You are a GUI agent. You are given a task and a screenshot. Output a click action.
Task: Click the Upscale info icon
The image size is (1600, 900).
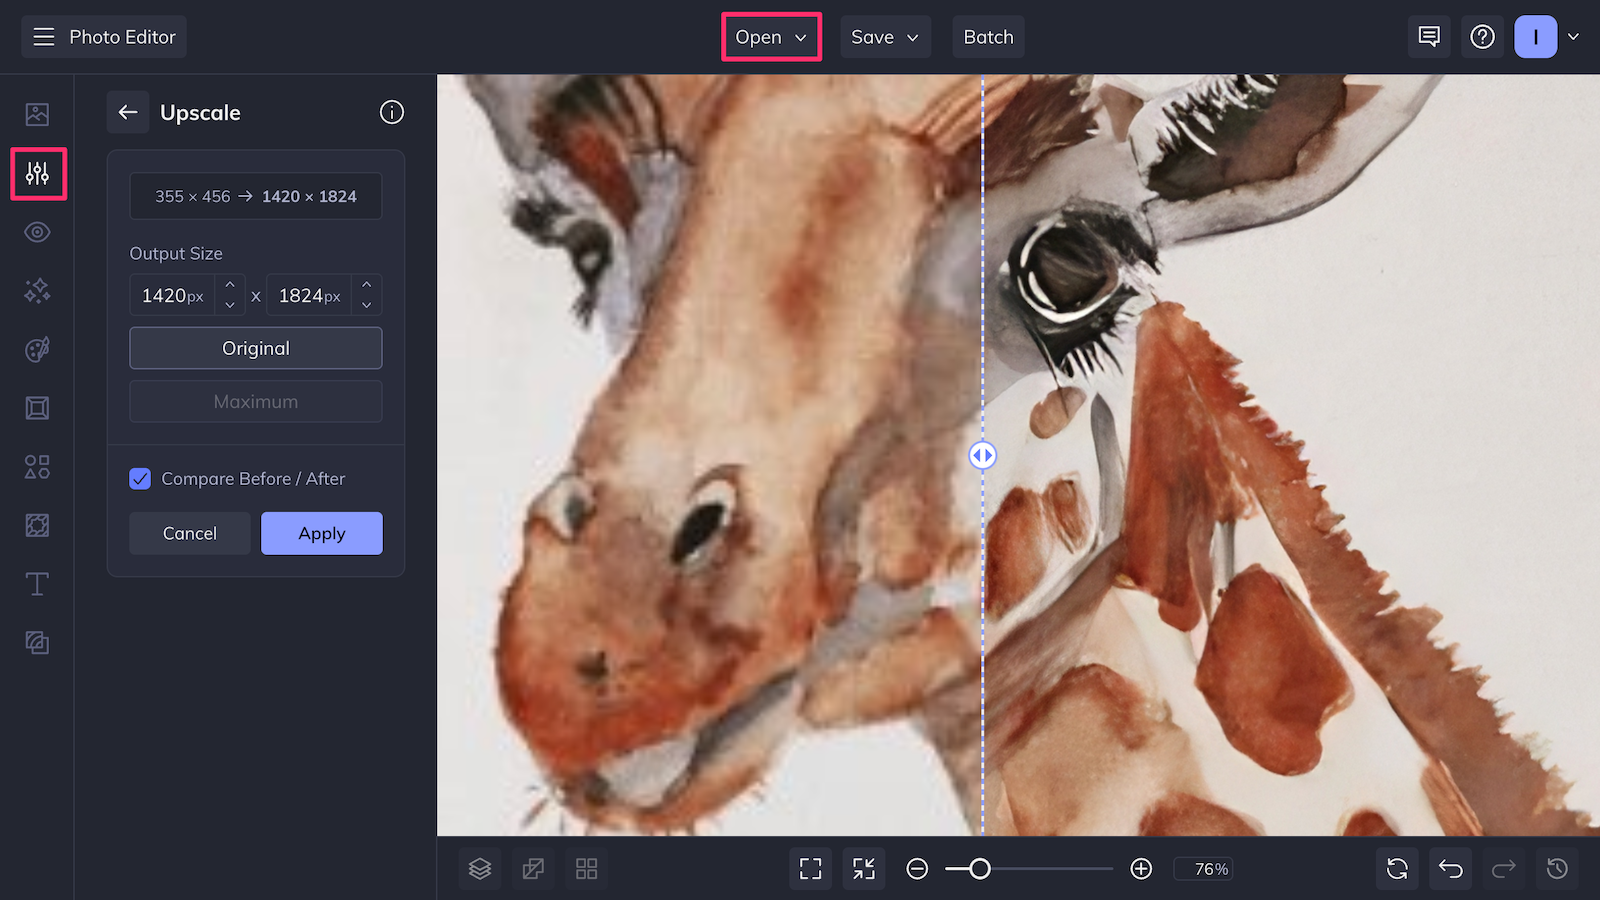coord(391,112)
